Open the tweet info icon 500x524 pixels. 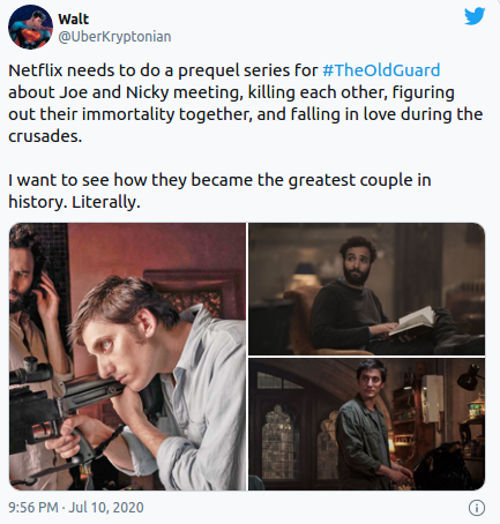[x=477, y=508]
